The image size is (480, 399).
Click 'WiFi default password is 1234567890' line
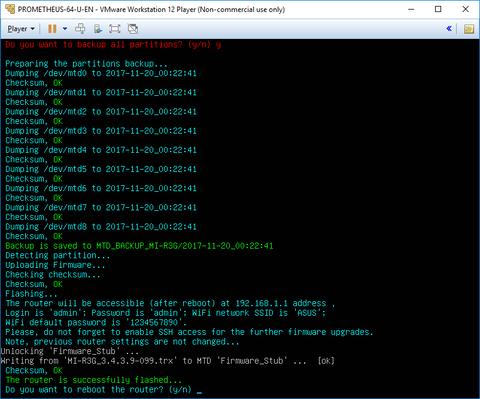(x=96, y=323)
